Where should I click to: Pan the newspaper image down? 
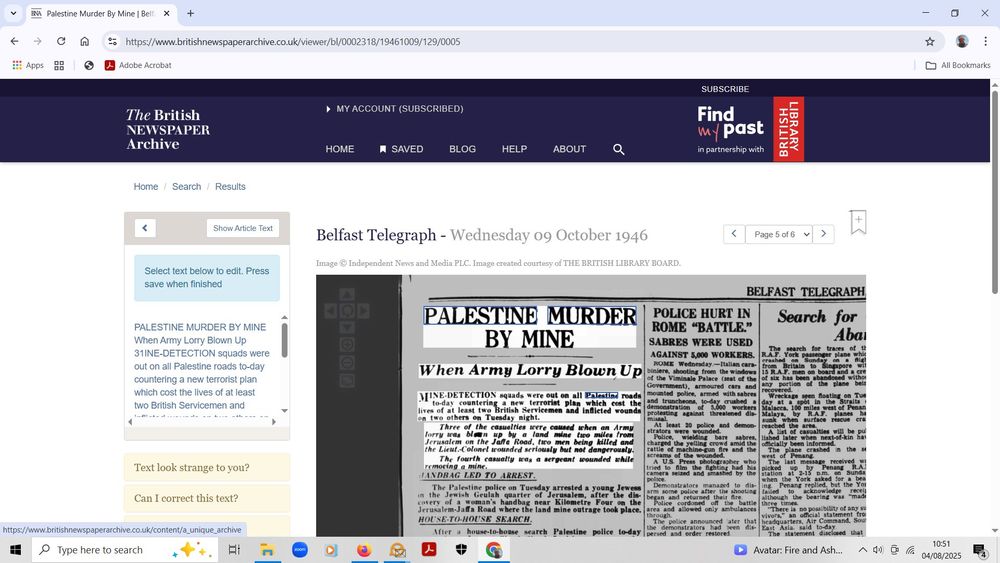347,328
